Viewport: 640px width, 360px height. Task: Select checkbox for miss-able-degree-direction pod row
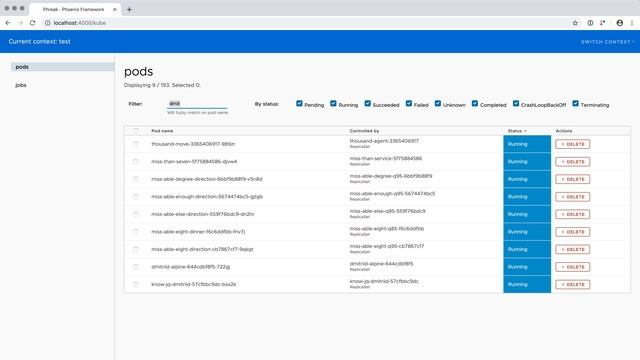(x=136, y=179)
